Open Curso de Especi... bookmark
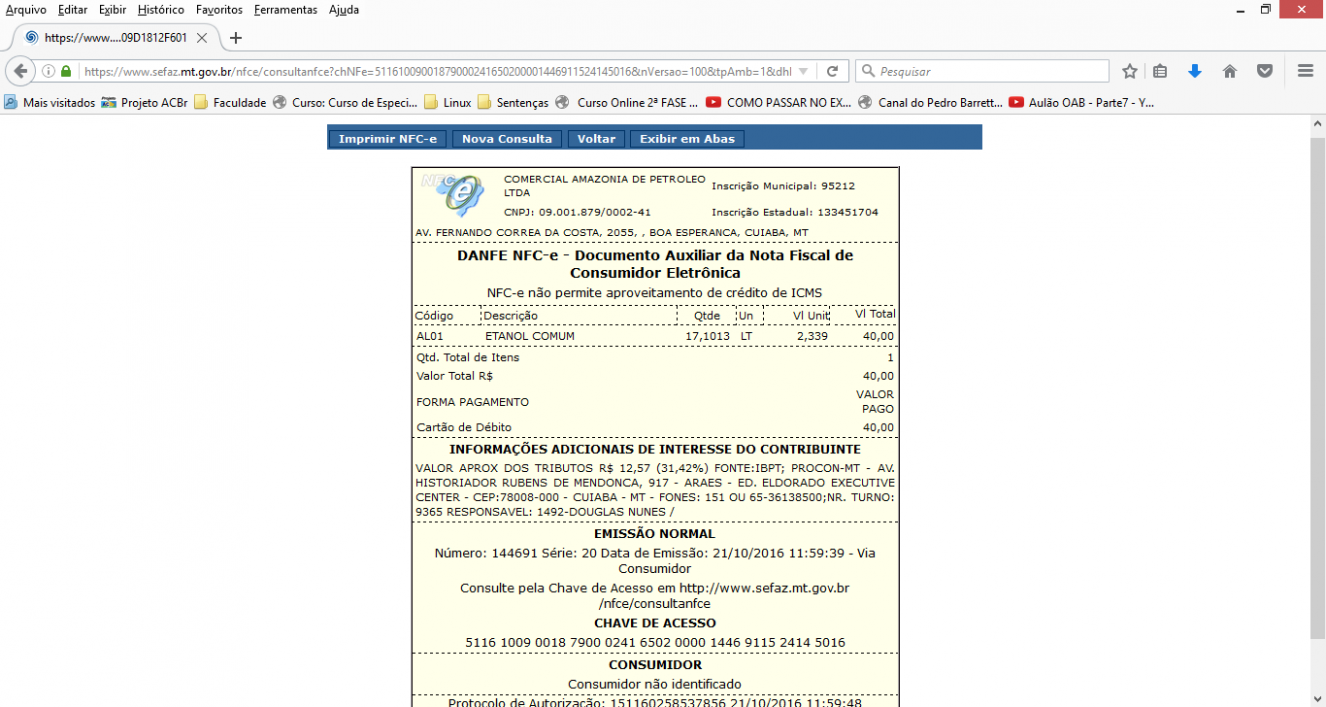The height and width of the screenshot is (707, 1326). point(344,102)
